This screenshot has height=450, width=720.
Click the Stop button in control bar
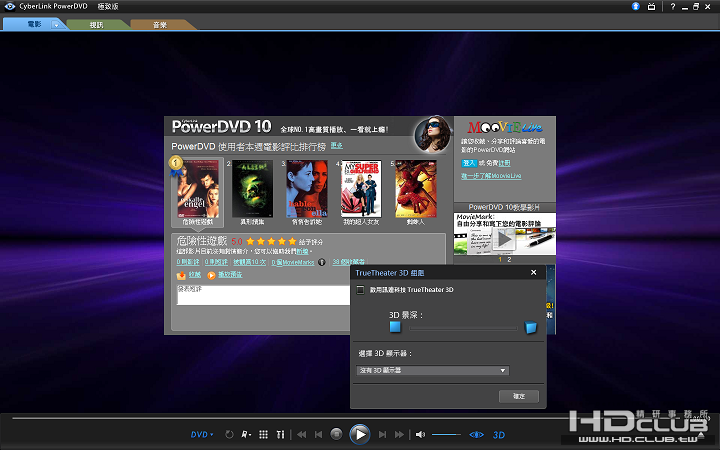[336, 434]
